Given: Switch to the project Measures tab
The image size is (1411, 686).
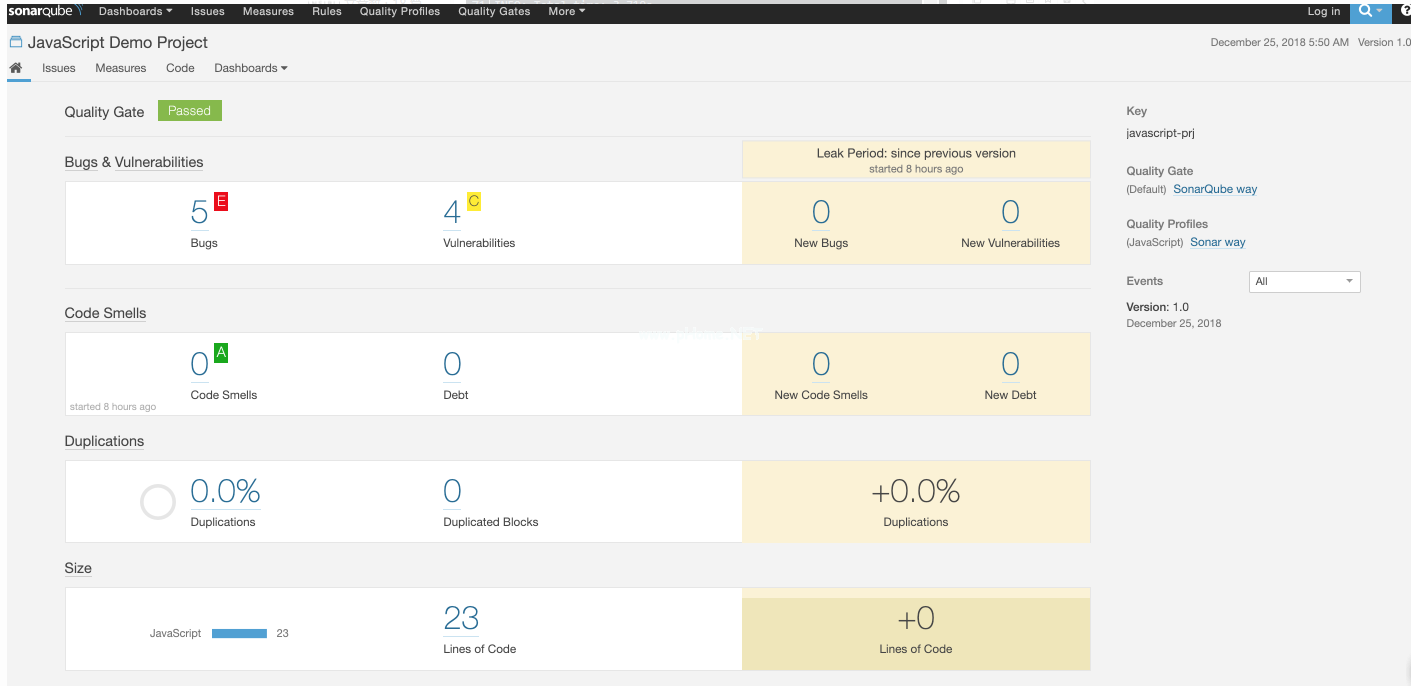Looking at the screenshot, I should pyautogui.click(x=121, y=68).
